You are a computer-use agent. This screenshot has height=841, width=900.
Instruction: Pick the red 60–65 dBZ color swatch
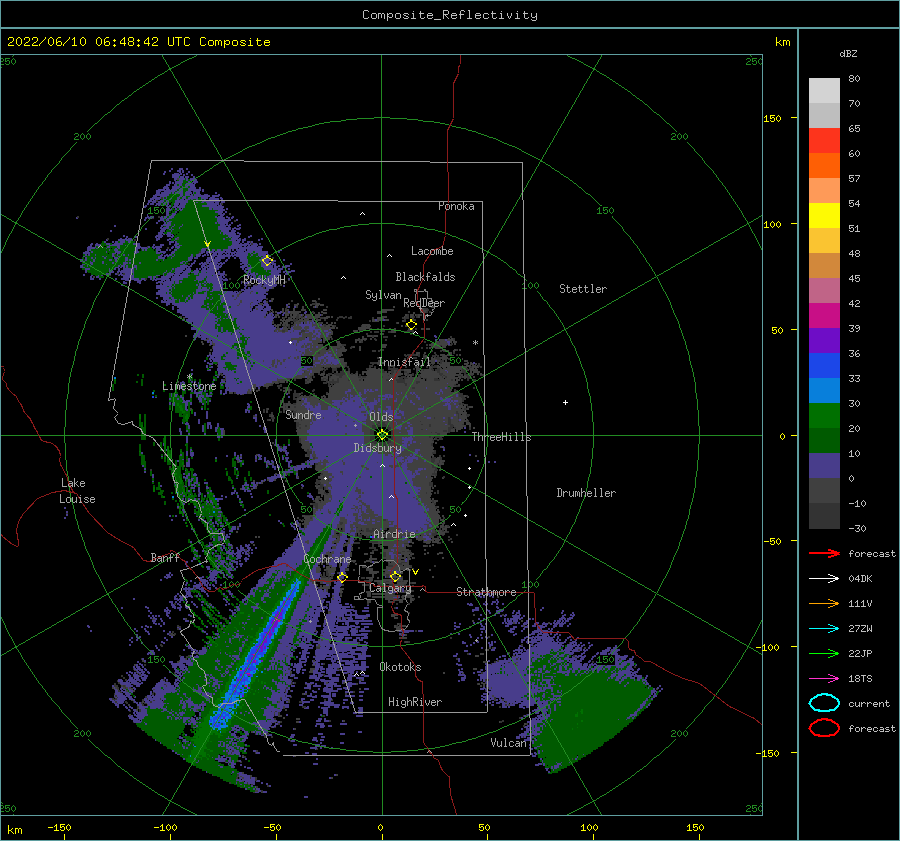point(824,141)
